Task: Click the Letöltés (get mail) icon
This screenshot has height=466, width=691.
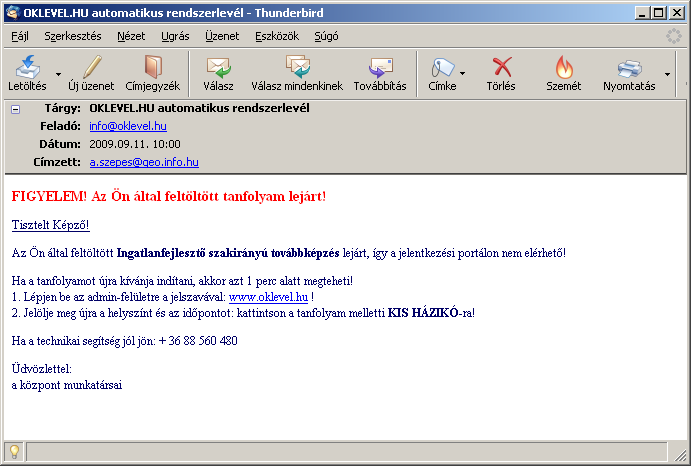Action: pos(27,67)
